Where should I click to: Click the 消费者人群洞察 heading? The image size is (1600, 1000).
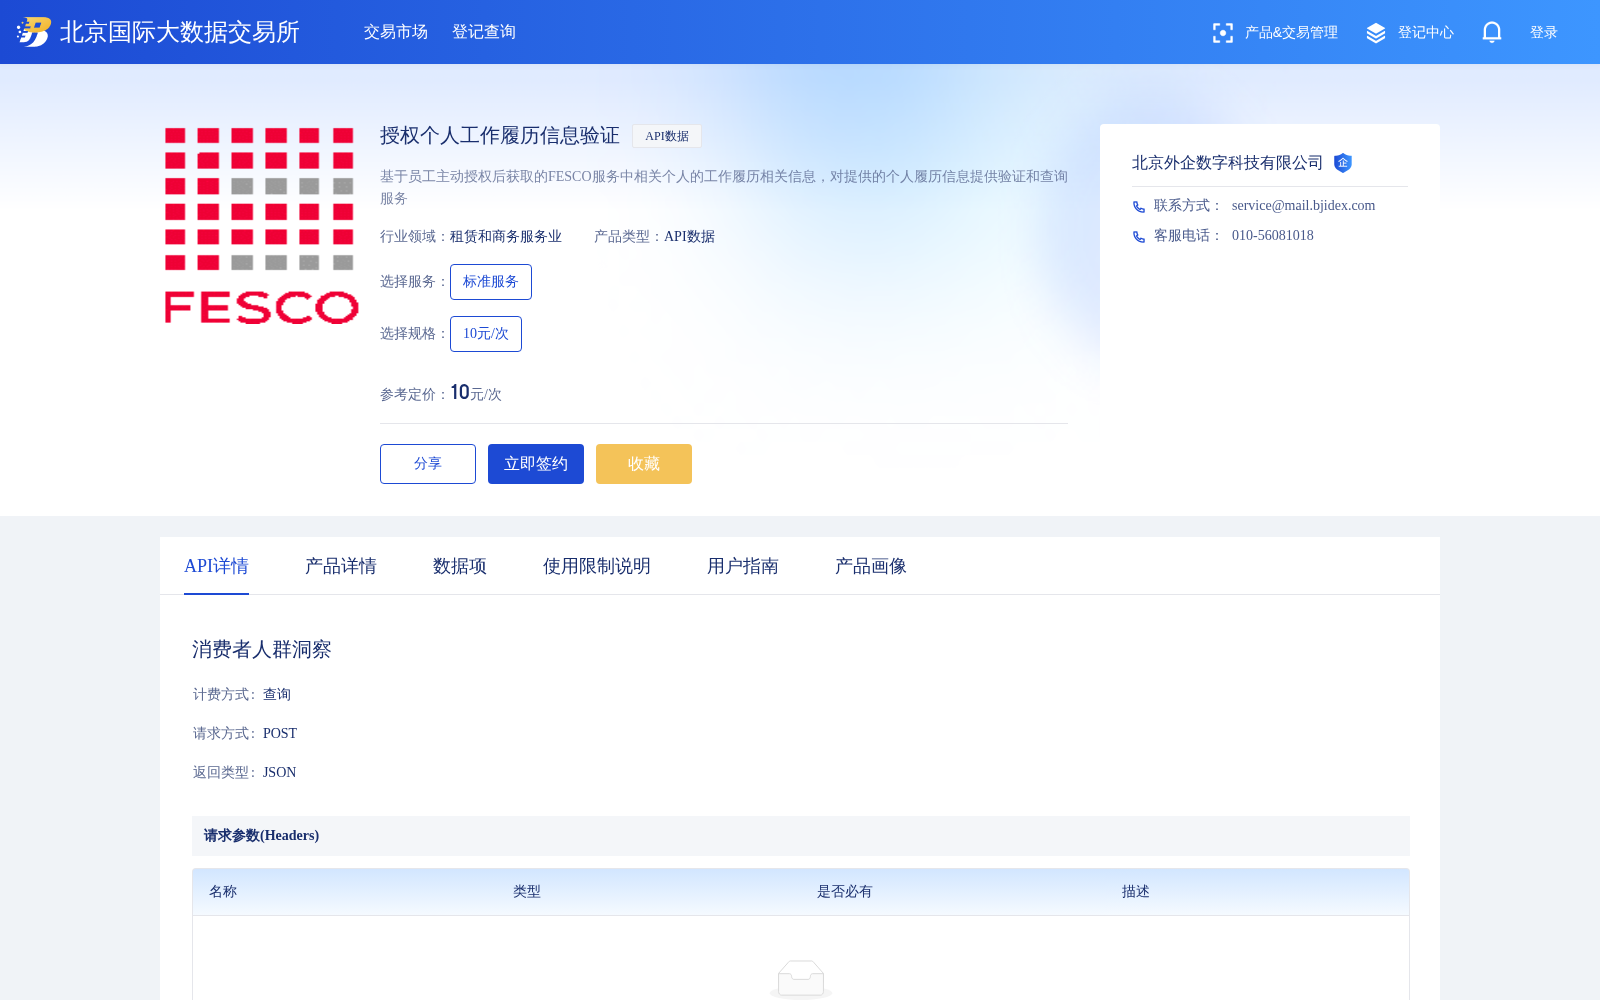262,650
